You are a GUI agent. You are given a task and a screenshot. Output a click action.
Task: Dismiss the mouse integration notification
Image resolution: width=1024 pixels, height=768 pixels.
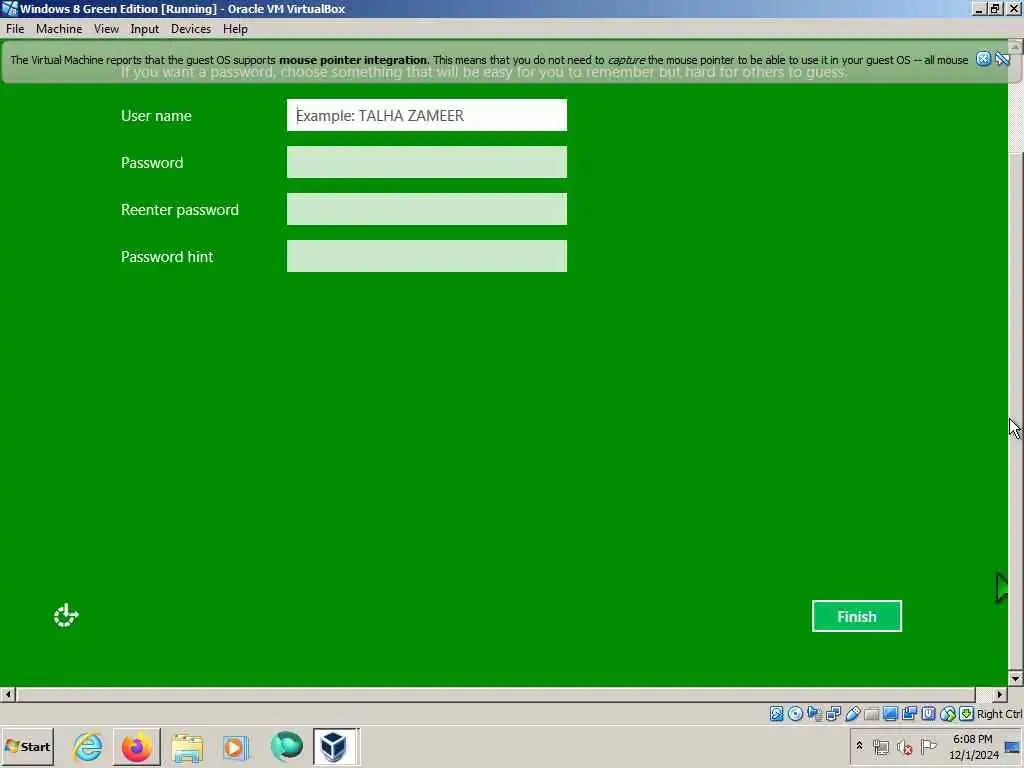tap(983, 59)
